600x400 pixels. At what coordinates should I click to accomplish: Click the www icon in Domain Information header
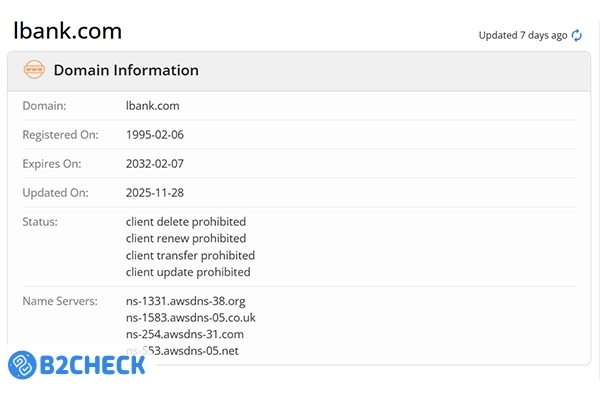click(34, 71)
